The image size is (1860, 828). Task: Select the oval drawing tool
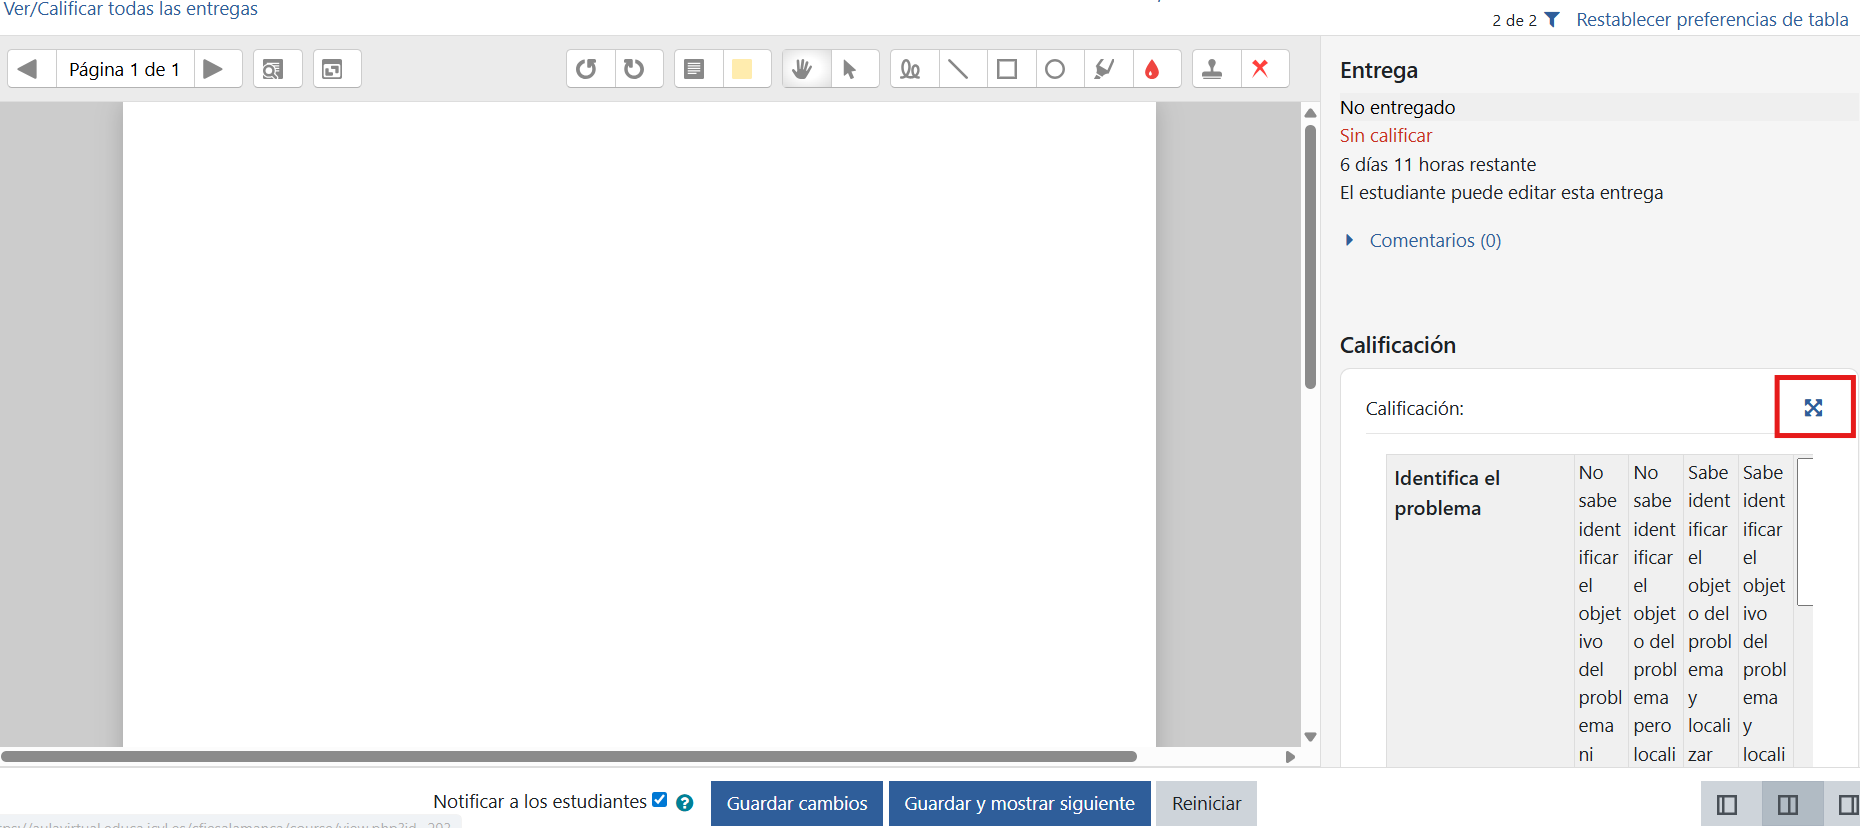[x=1055, y=69]
